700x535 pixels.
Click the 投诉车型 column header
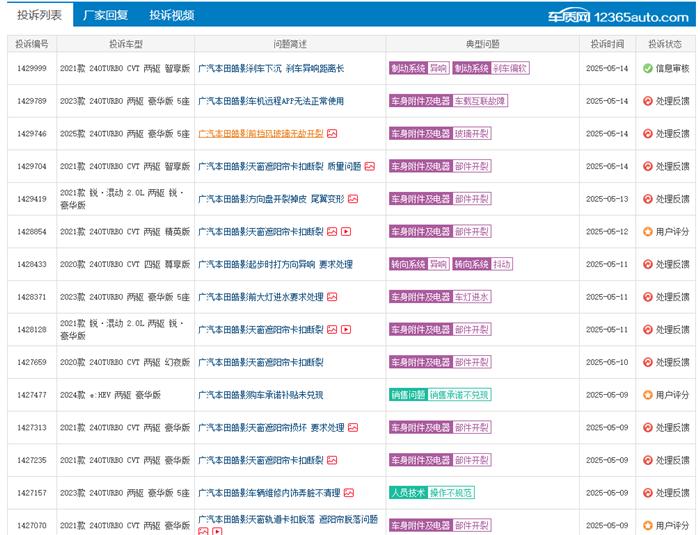125,44
